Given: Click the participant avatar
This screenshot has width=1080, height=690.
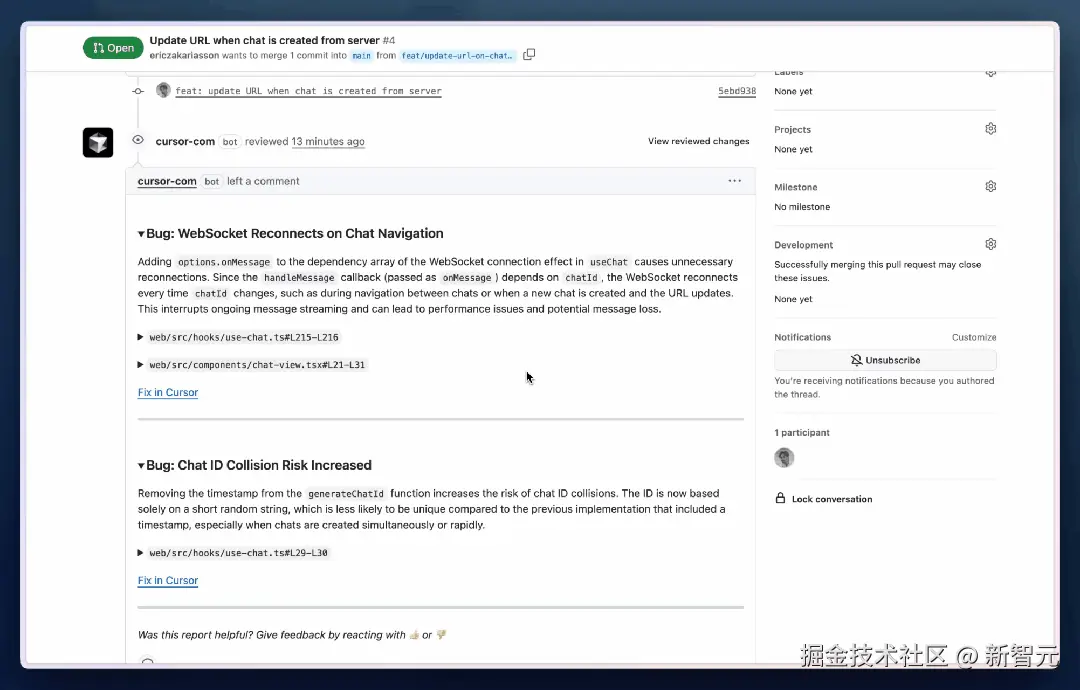Looking at the screenshot, I should point(784,457).
